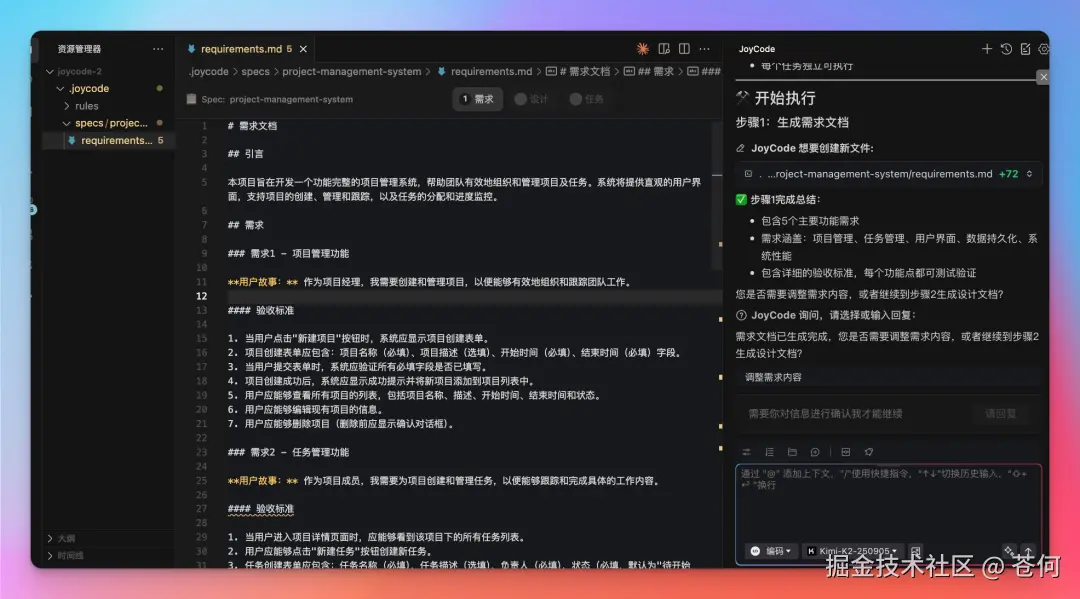Open JoyCode panel settings gear

(x=1044, y=48)
